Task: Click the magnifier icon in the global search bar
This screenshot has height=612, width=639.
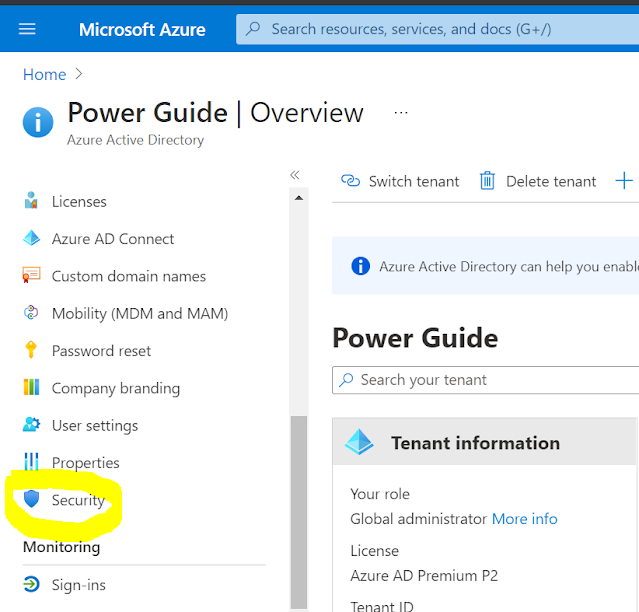Action: (253, 29)
